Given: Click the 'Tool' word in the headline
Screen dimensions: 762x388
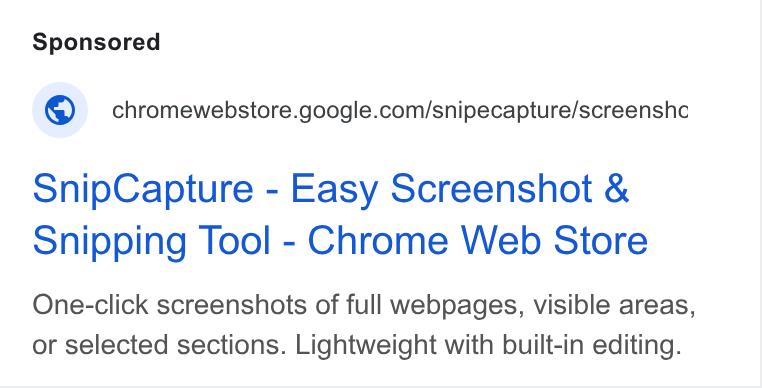Looking at the screenshot, I should [235, 241].
